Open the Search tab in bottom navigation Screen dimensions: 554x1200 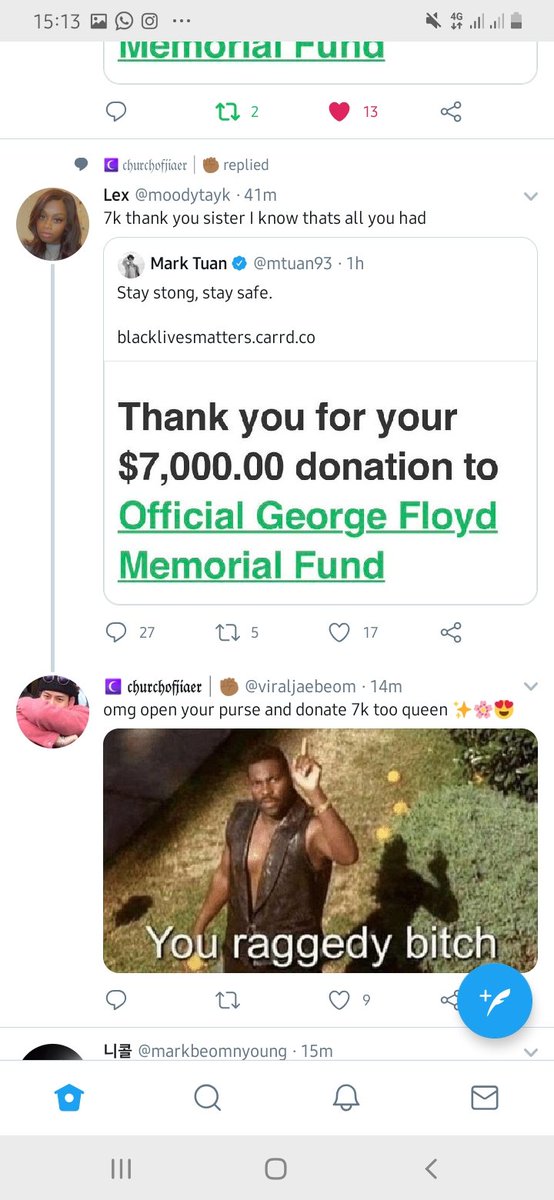click(207, 1098)
